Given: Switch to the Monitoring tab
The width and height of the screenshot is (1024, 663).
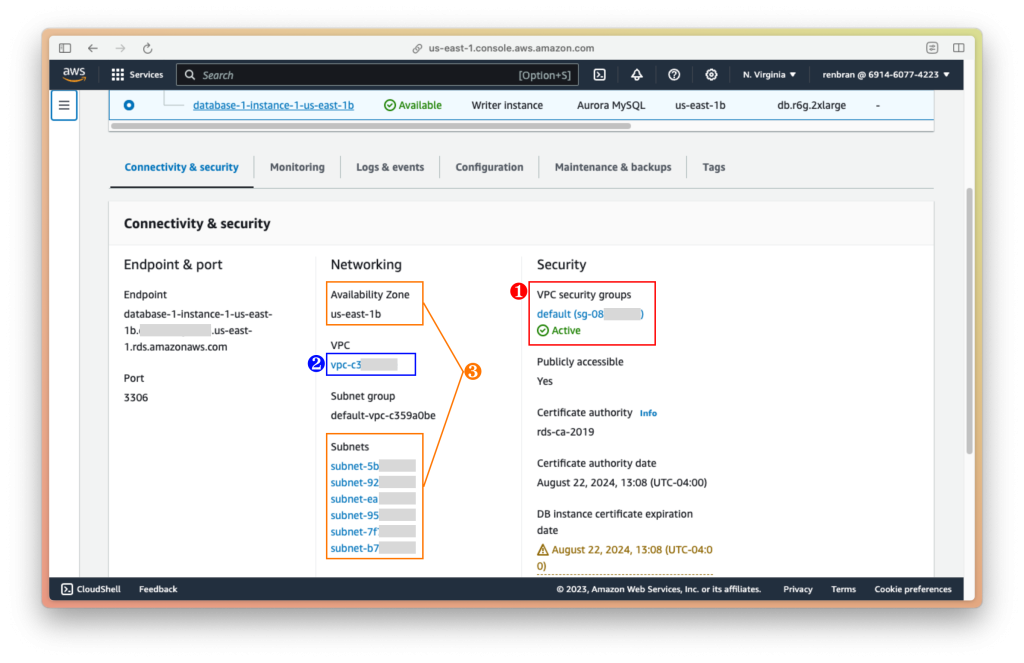Looking at the screenshot, I should 297,167.
